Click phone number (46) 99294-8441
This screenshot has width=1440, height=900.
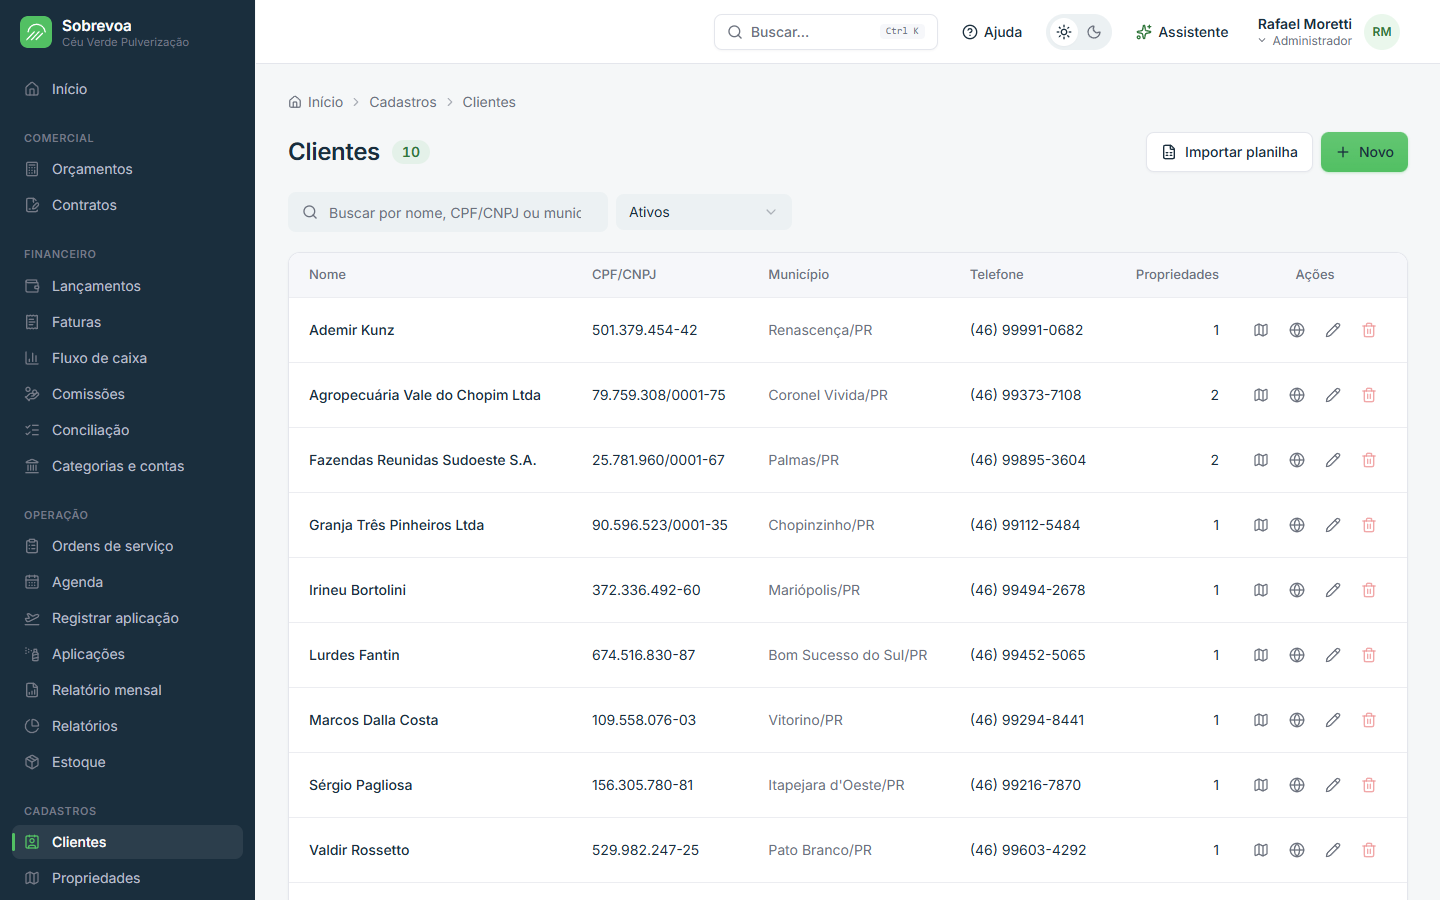[1027, 720]
